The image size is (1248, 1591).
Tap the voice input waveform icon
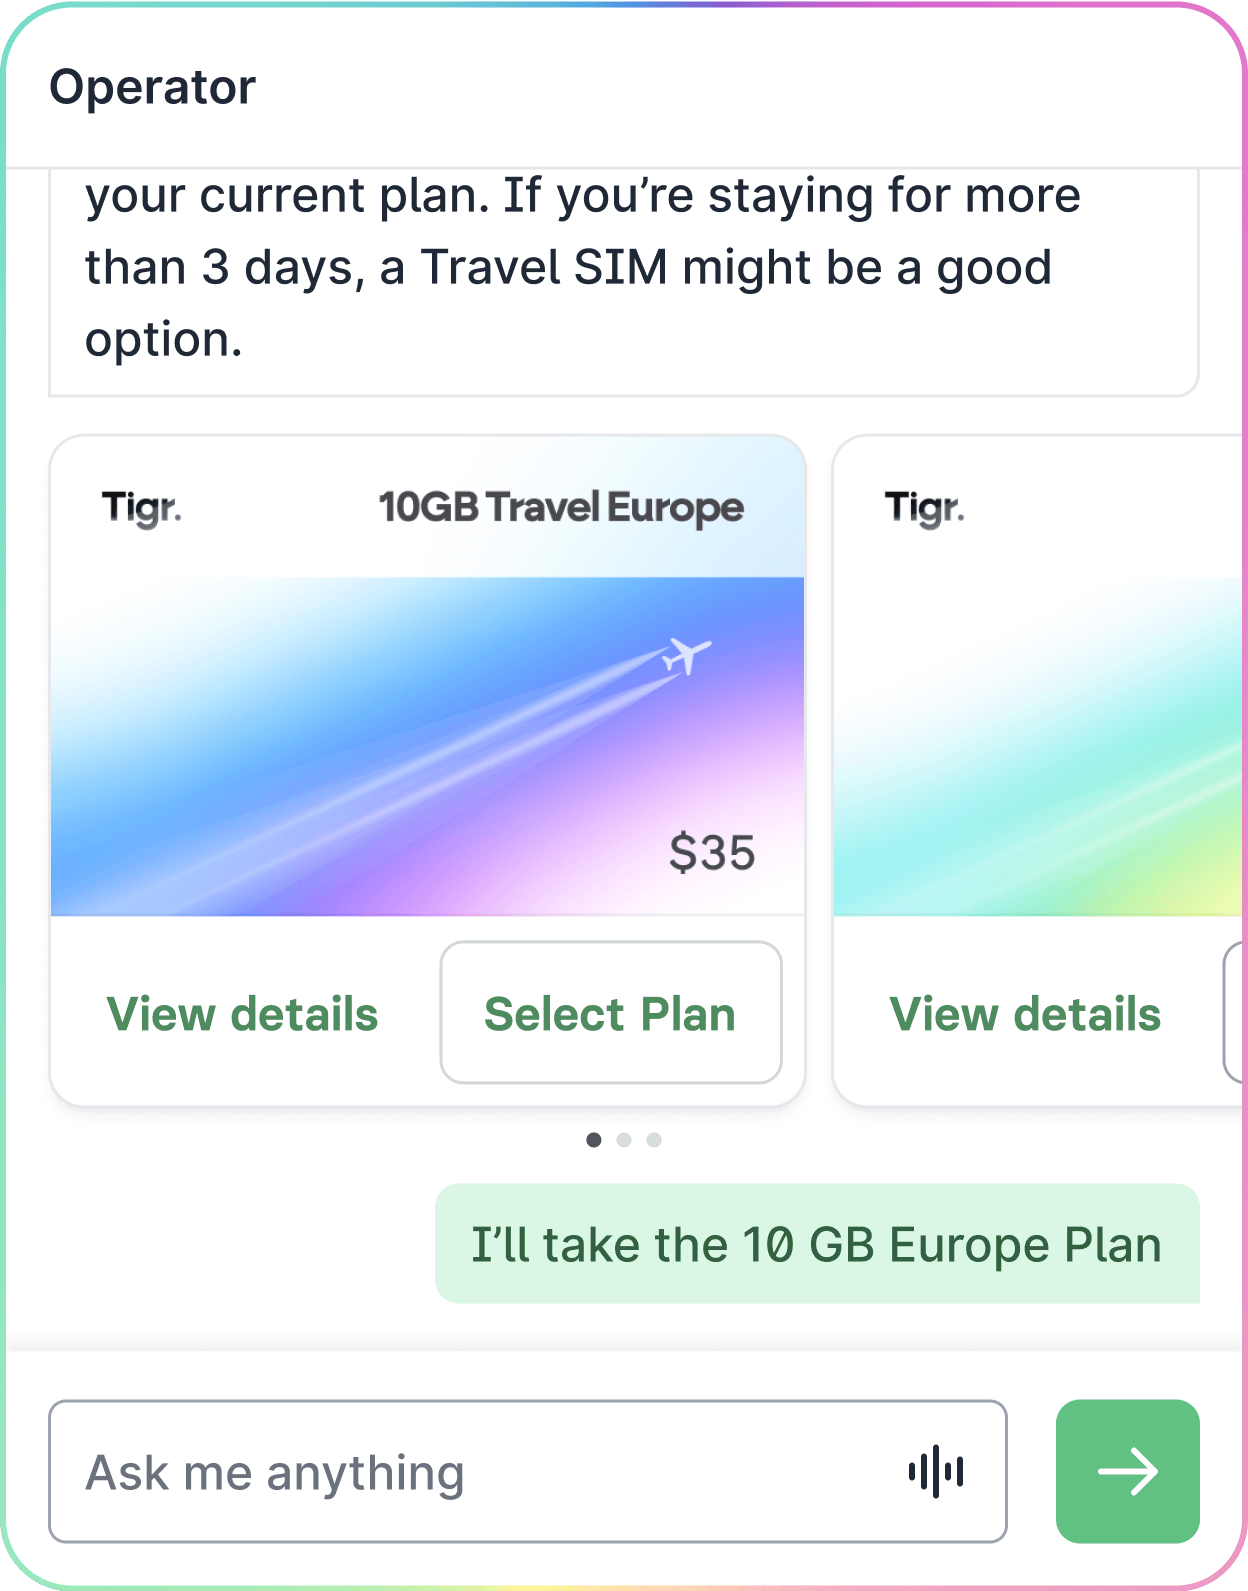pos(935,1471)
